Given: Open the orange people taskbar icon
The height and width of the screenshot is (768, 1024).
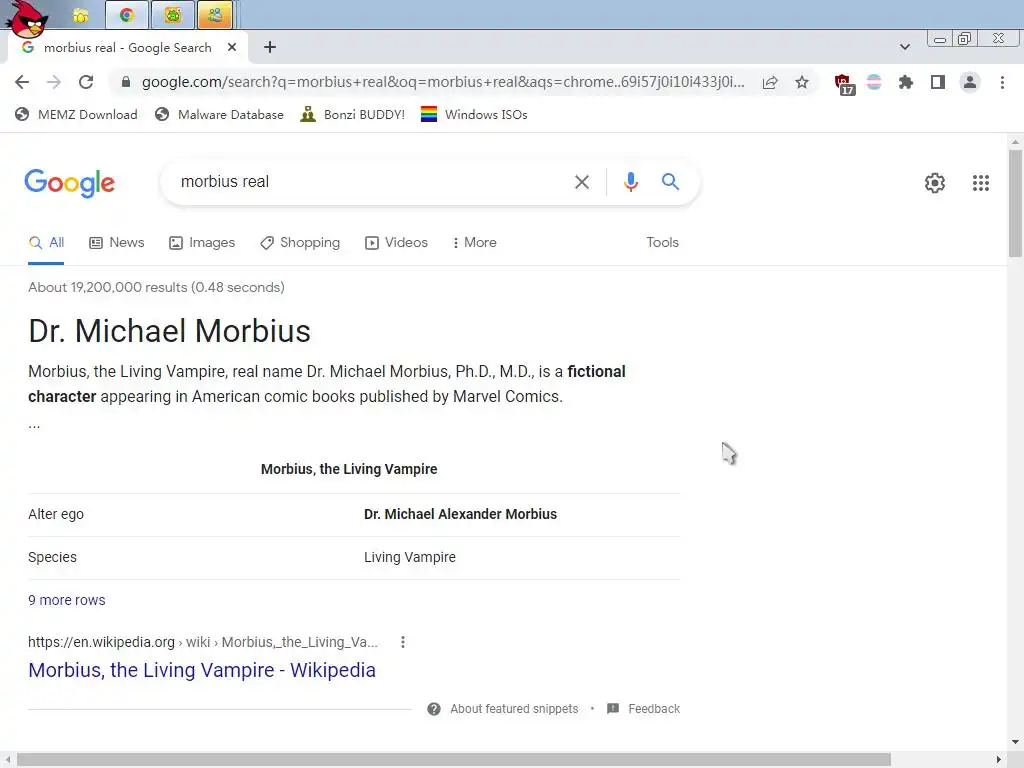Looking at the screenshot, I should pyautogui.click(x=215, y=16).
